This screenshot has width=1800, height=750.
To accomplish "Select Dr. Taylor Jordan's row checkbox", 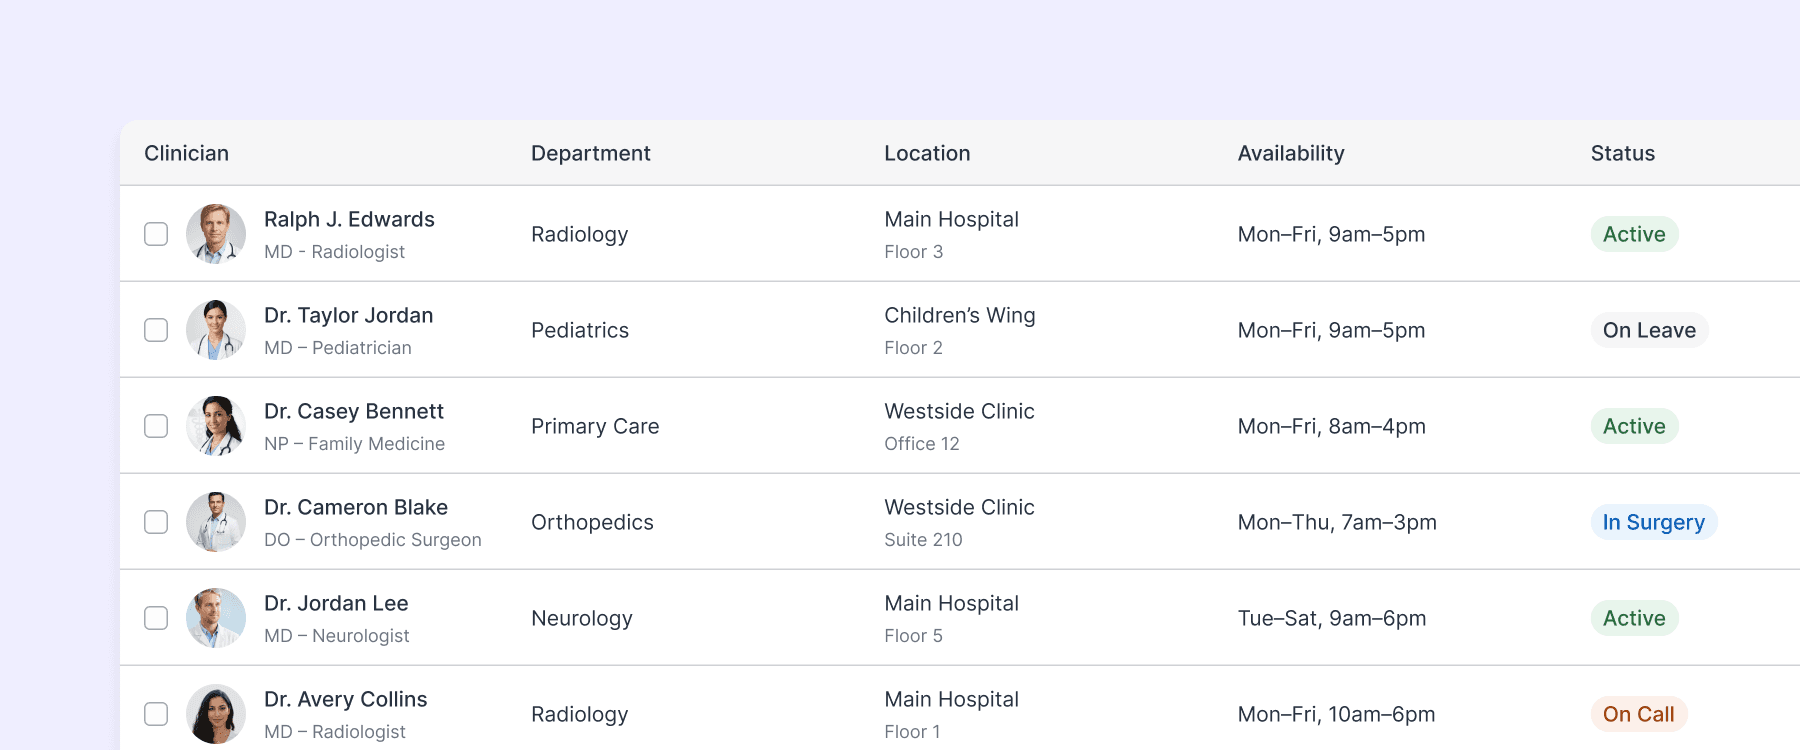I will [x=156, y=329].
